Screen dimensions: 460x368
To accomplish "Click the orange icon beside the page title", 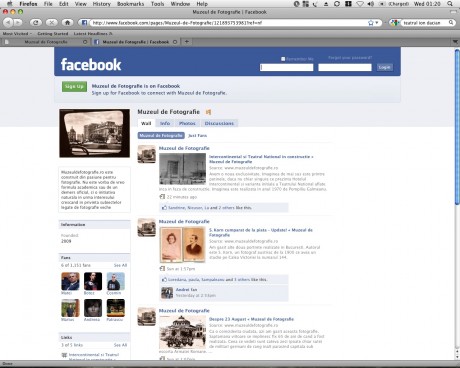I will (208, 112).
